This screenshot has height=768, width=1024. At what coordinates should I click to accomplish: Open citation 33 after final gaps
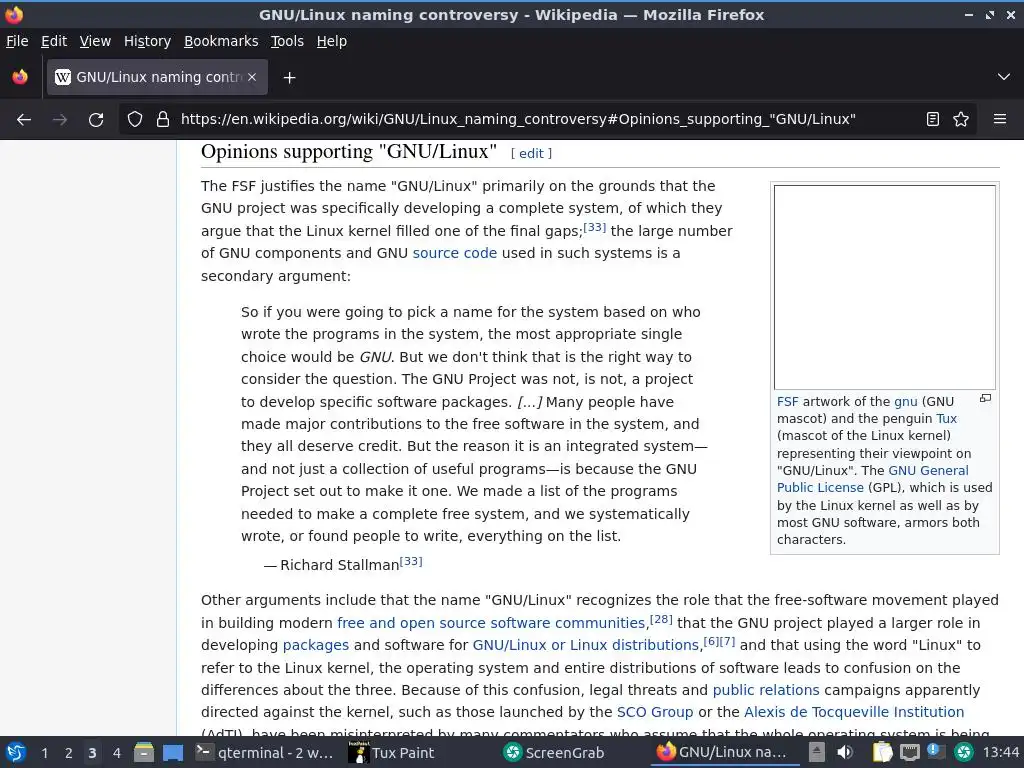tap(594, 227)
